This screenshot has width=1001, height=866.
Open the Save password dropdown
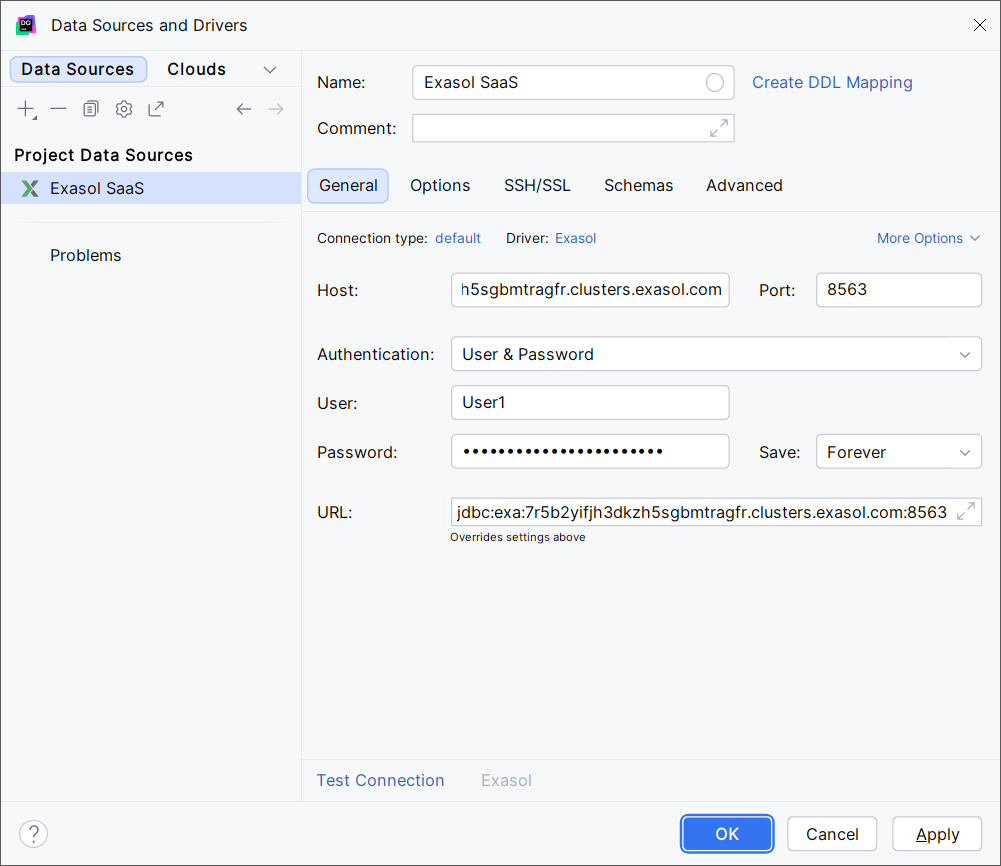tap(897, 451)
